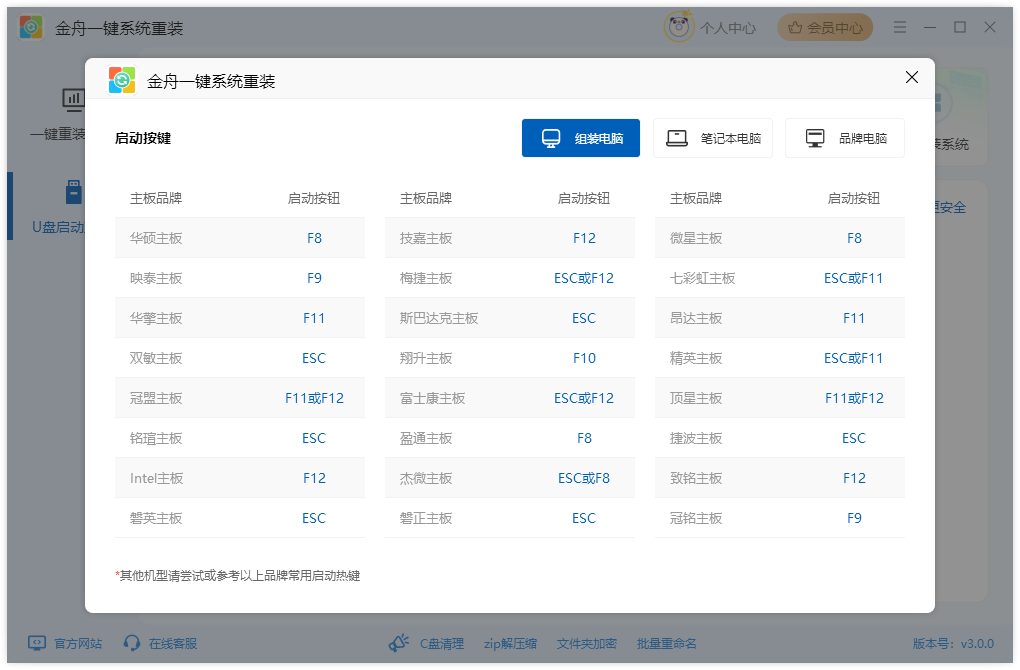Select the 映泰主板 row

coord(239,278)
